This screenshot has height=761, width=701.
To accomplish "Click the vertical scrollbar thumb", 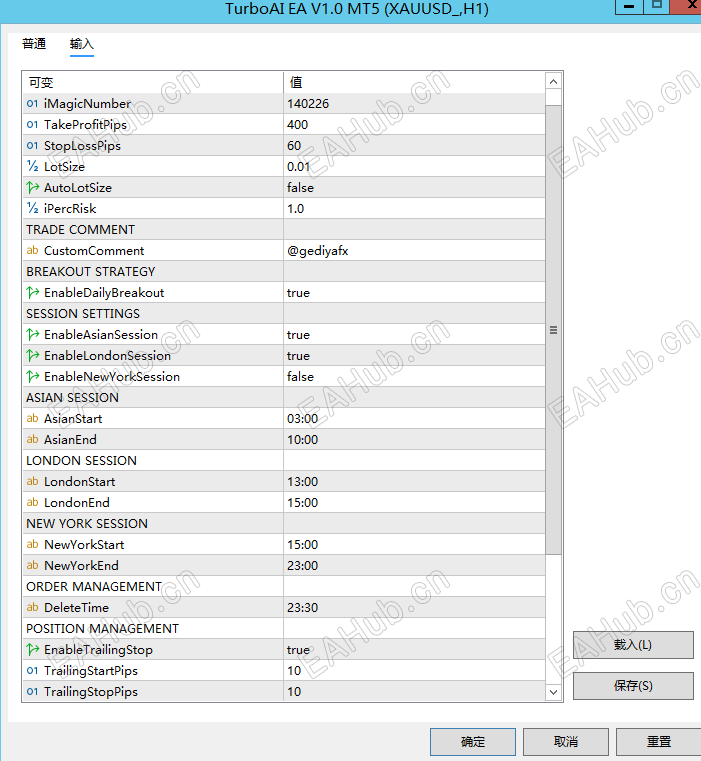I will [x=553, y=330].
